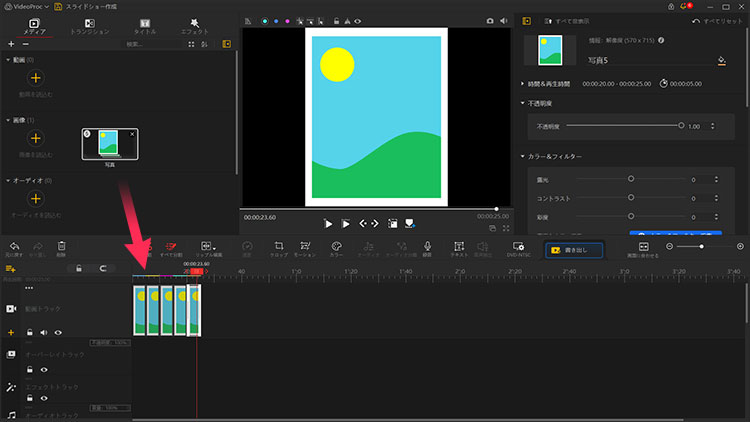The height and width of the screenshot is (422, 750).
Task: Delete the clip with the trash icon
Action: pyautogui.click(x=61, y=246)
